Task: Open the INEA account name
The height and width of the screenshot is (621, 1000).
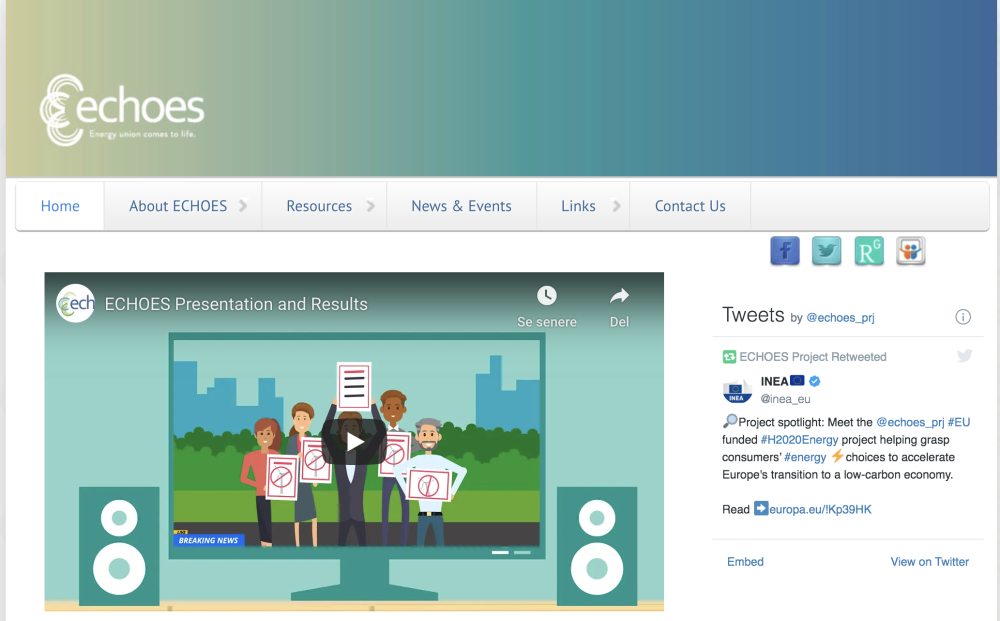Action: coord(774,381)
